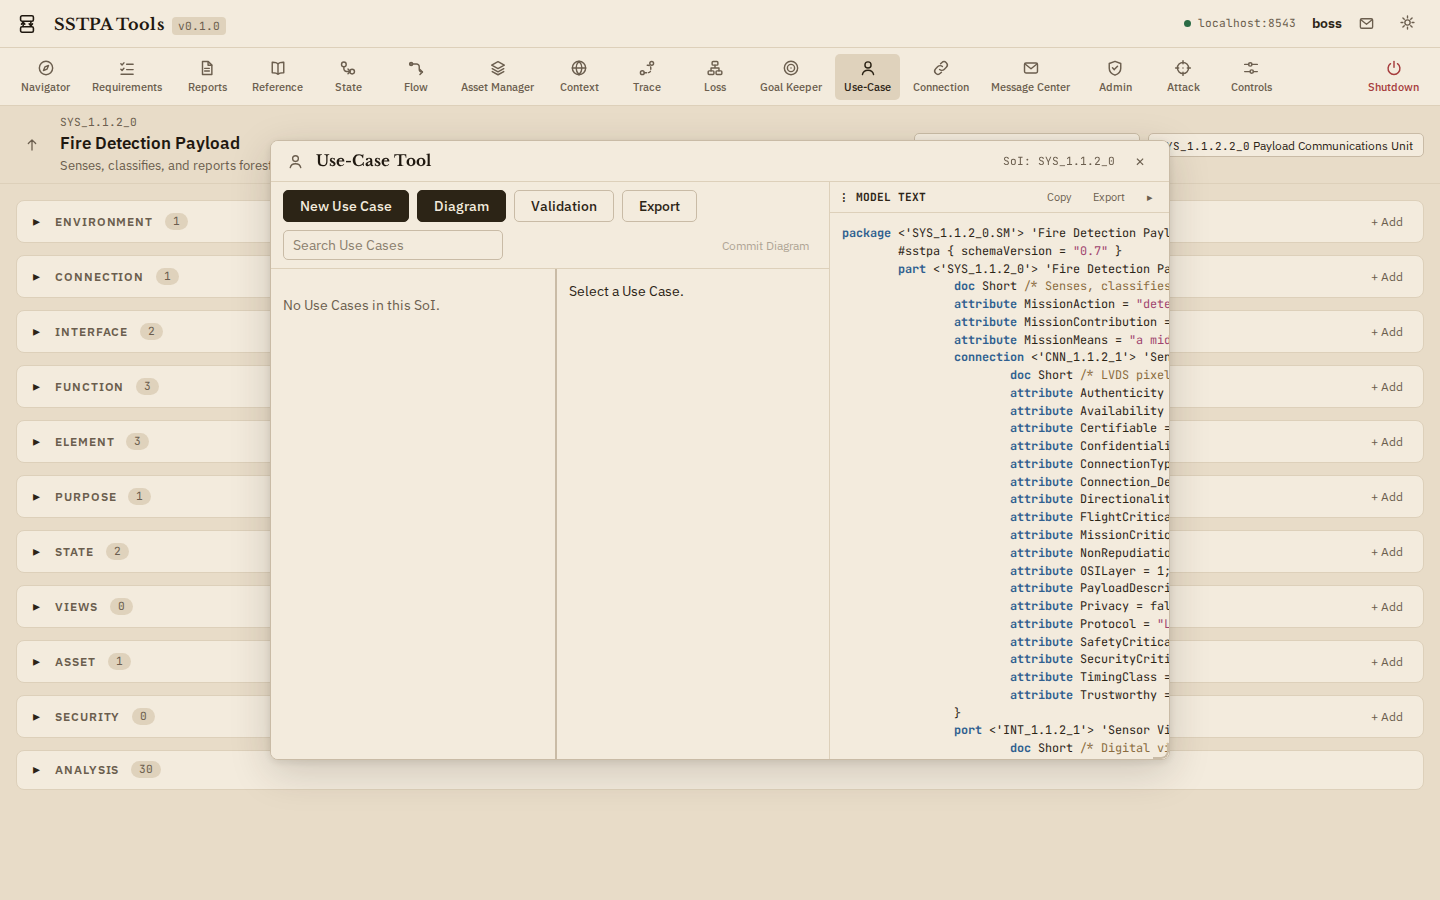Collapse the Model Text panel arrow
This screenshot has width=1440, height=900.
(1150, 197)
